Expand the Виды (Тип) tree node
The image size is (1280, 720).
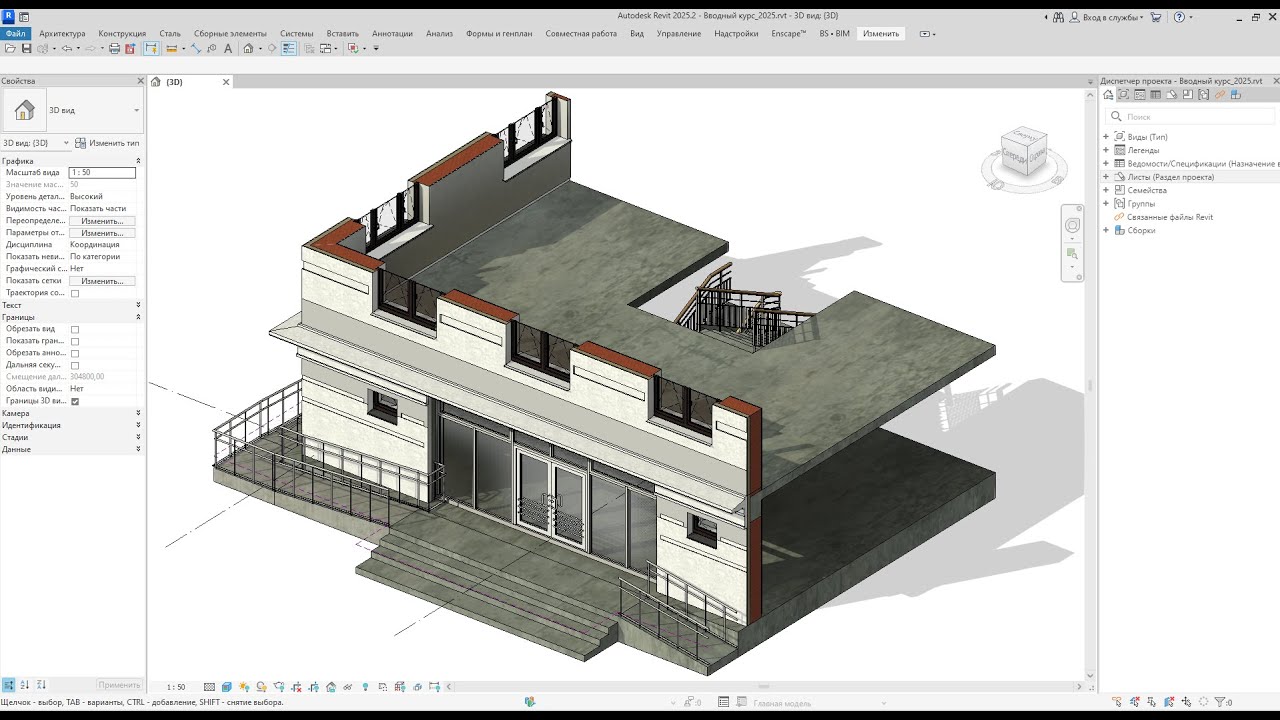pyautogui.click(x=1106, y=137)
